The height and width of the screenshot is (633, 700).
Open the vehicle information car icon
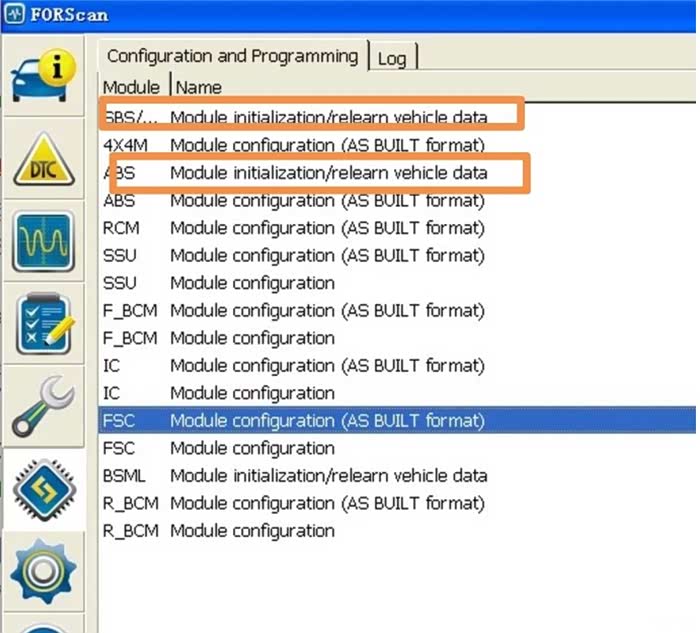[44, 75]
